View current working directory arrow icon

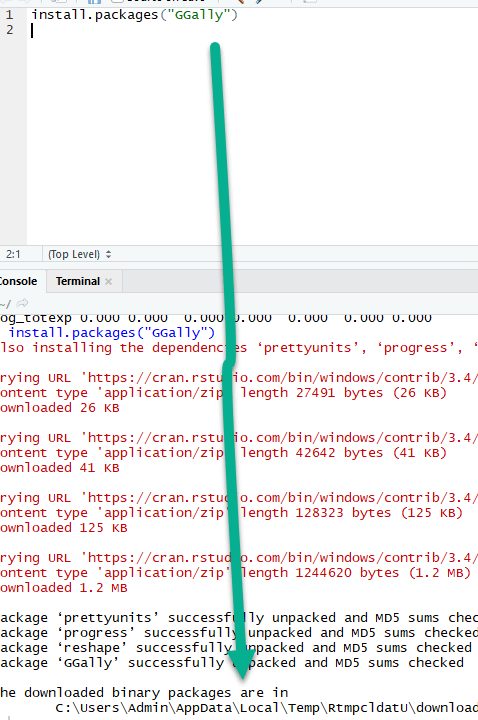22,303
